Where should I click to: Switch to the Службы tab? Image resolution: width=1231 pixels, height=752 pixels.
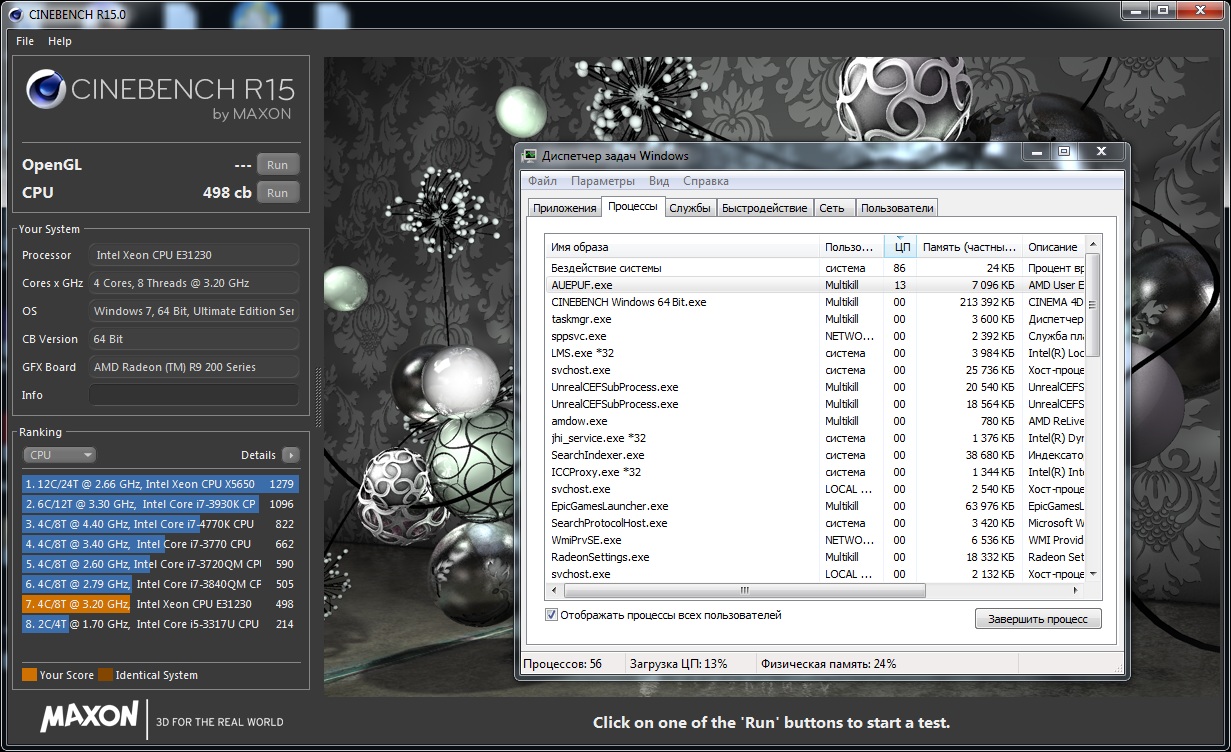(x=690, y=208)
